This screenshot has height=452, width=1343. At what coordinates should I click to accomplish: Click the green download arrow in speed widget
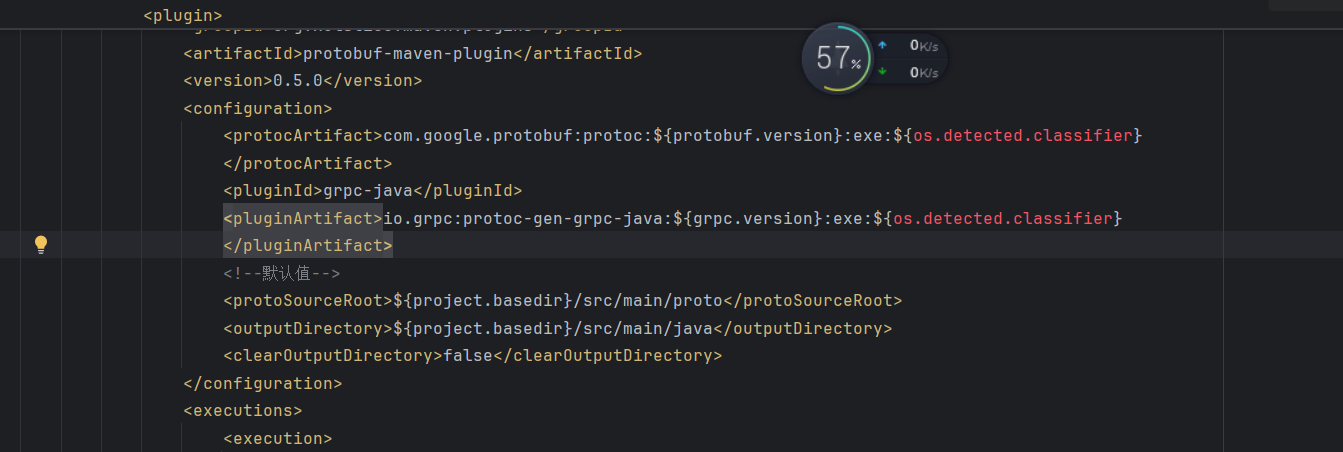pos(882,72)
